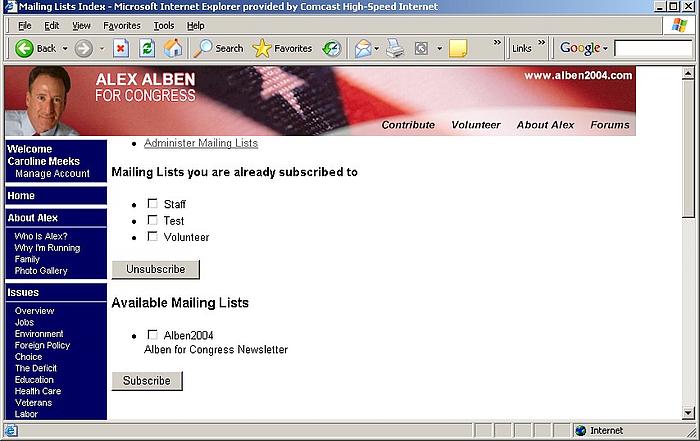Click the vertical scrollbar thumb
This screenshot has width=700, height=441.
pyautogui.click(x=688, y=149)
